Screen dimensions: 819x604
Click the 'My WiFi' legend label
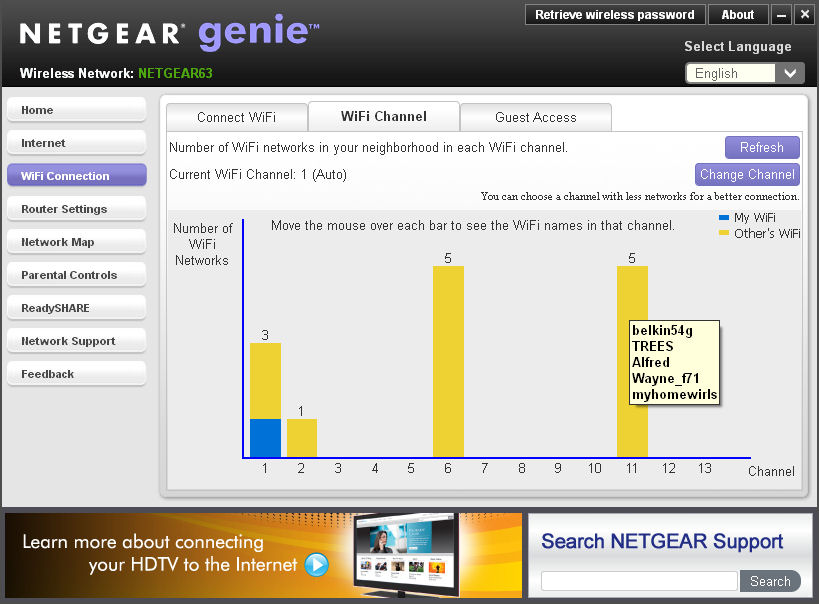point(755,217)
